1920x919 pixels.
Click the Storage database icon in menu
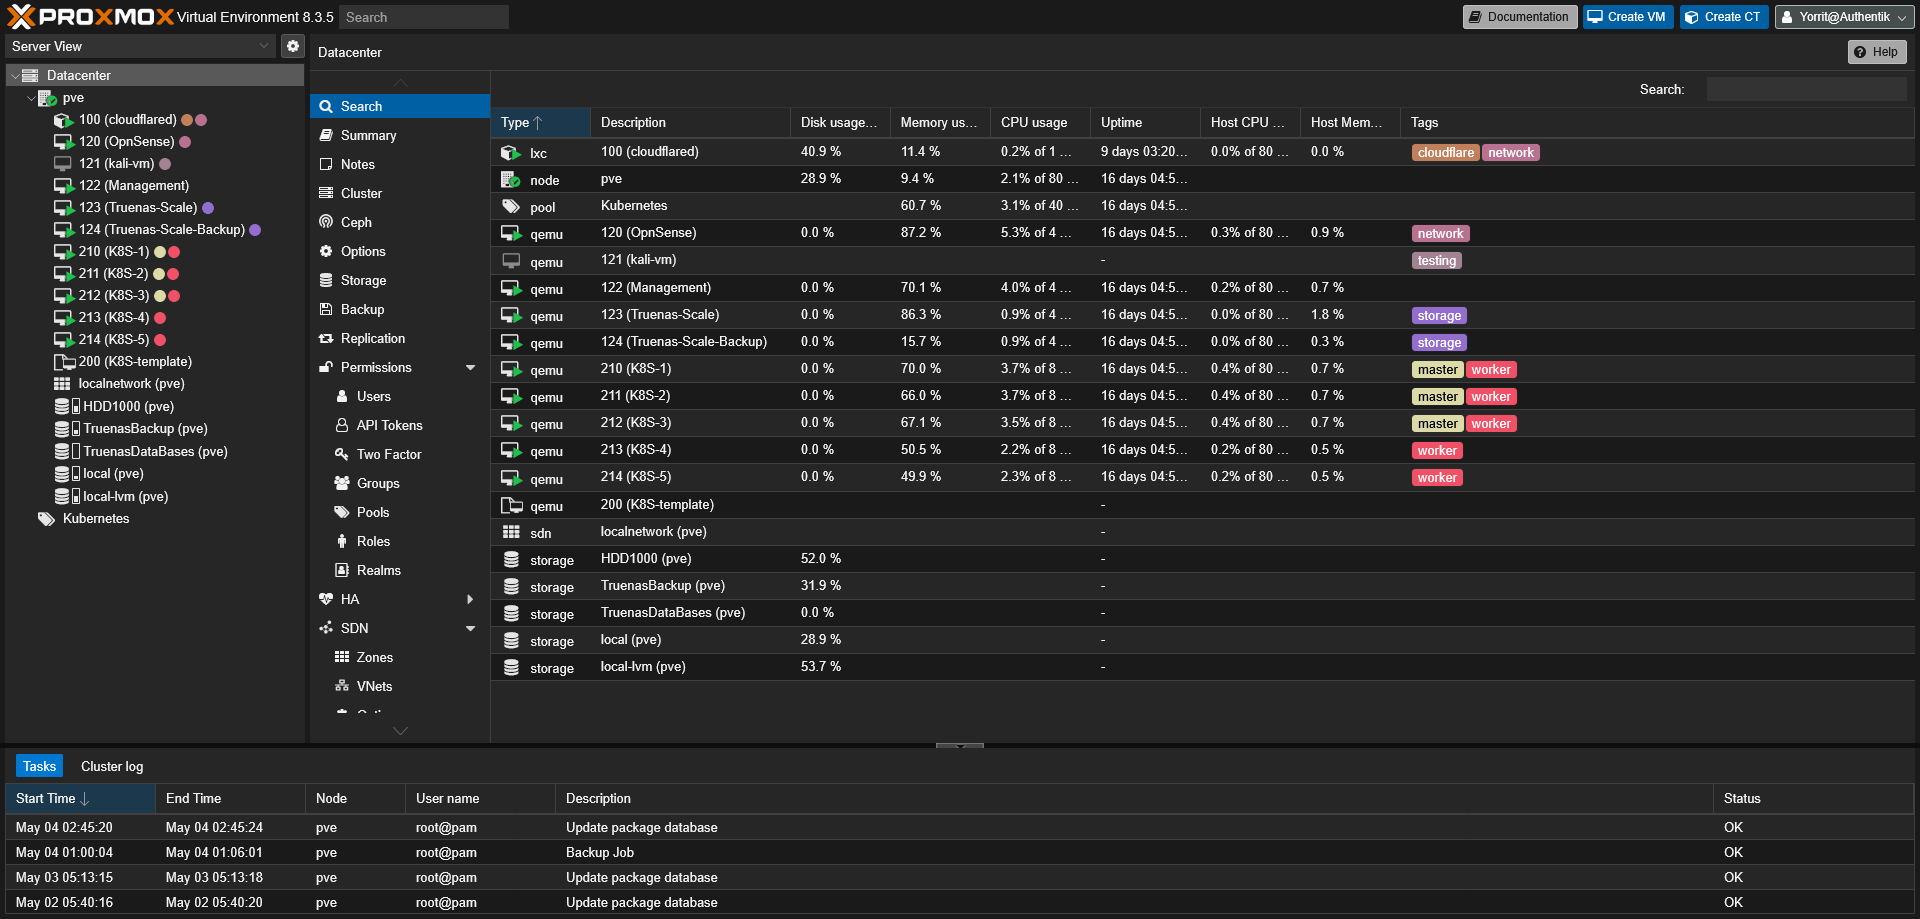tap(326, 280)
